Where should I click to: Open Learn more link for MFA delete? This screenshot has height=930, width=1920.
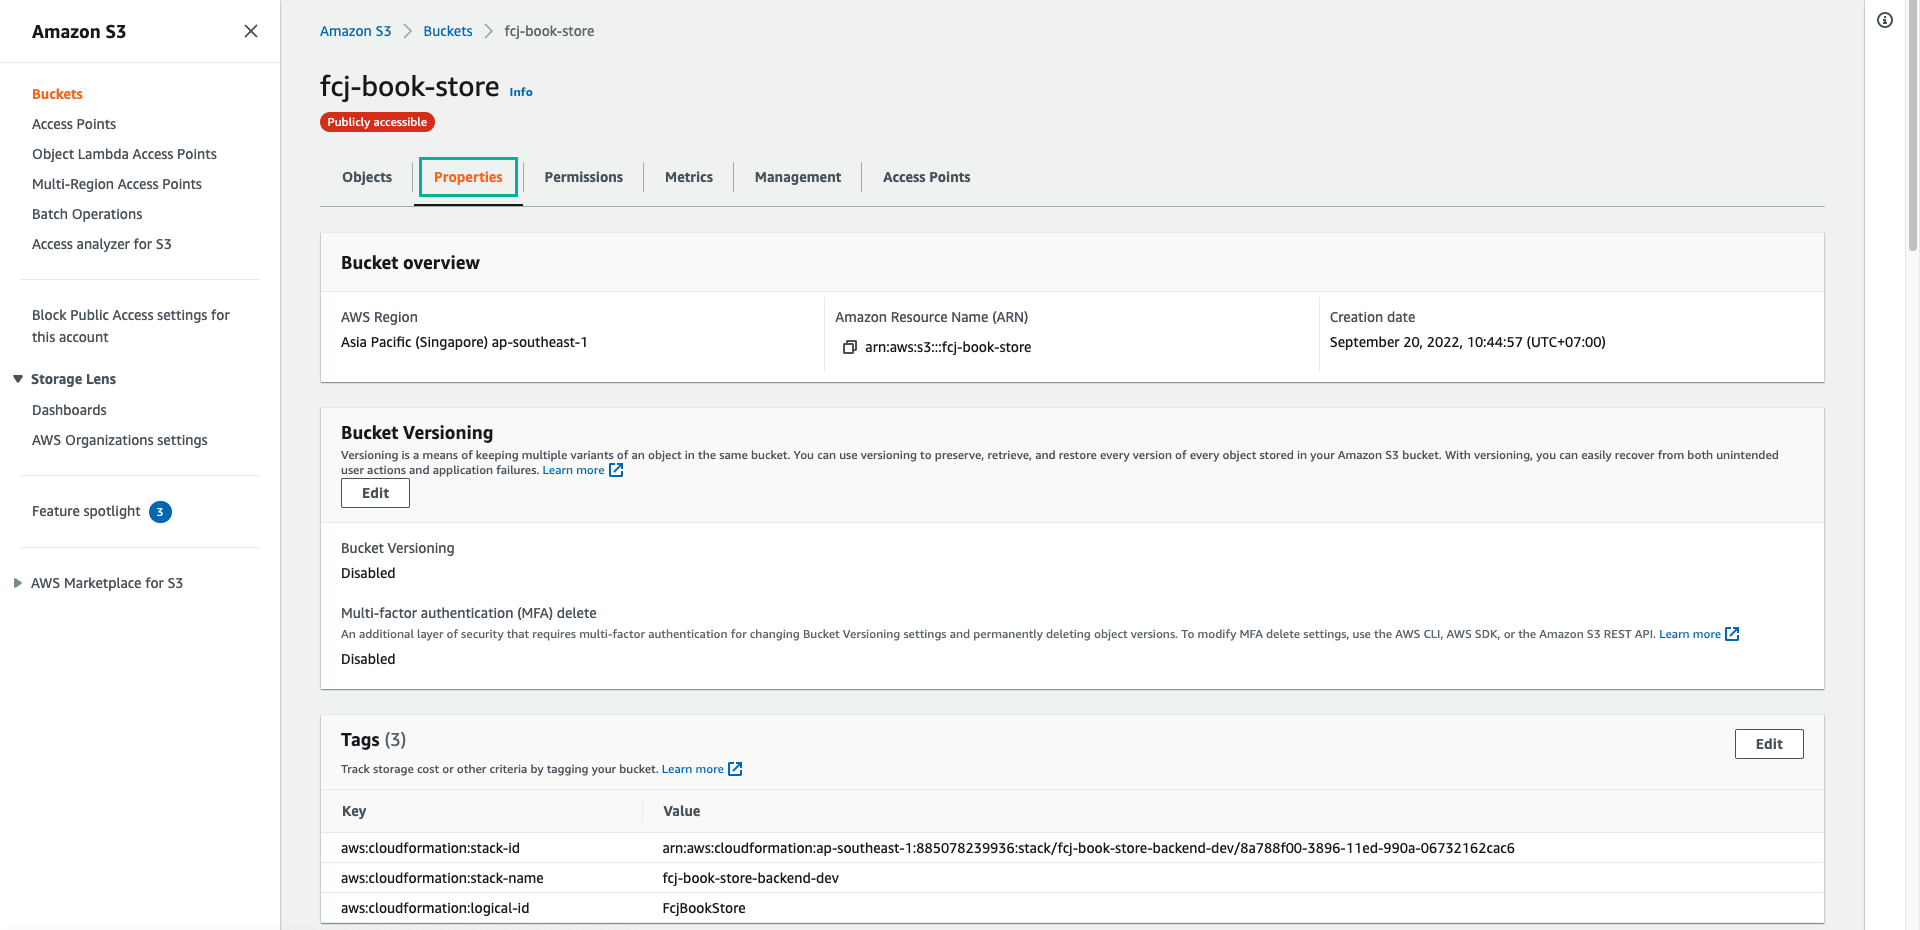[x=1689, y=634]
